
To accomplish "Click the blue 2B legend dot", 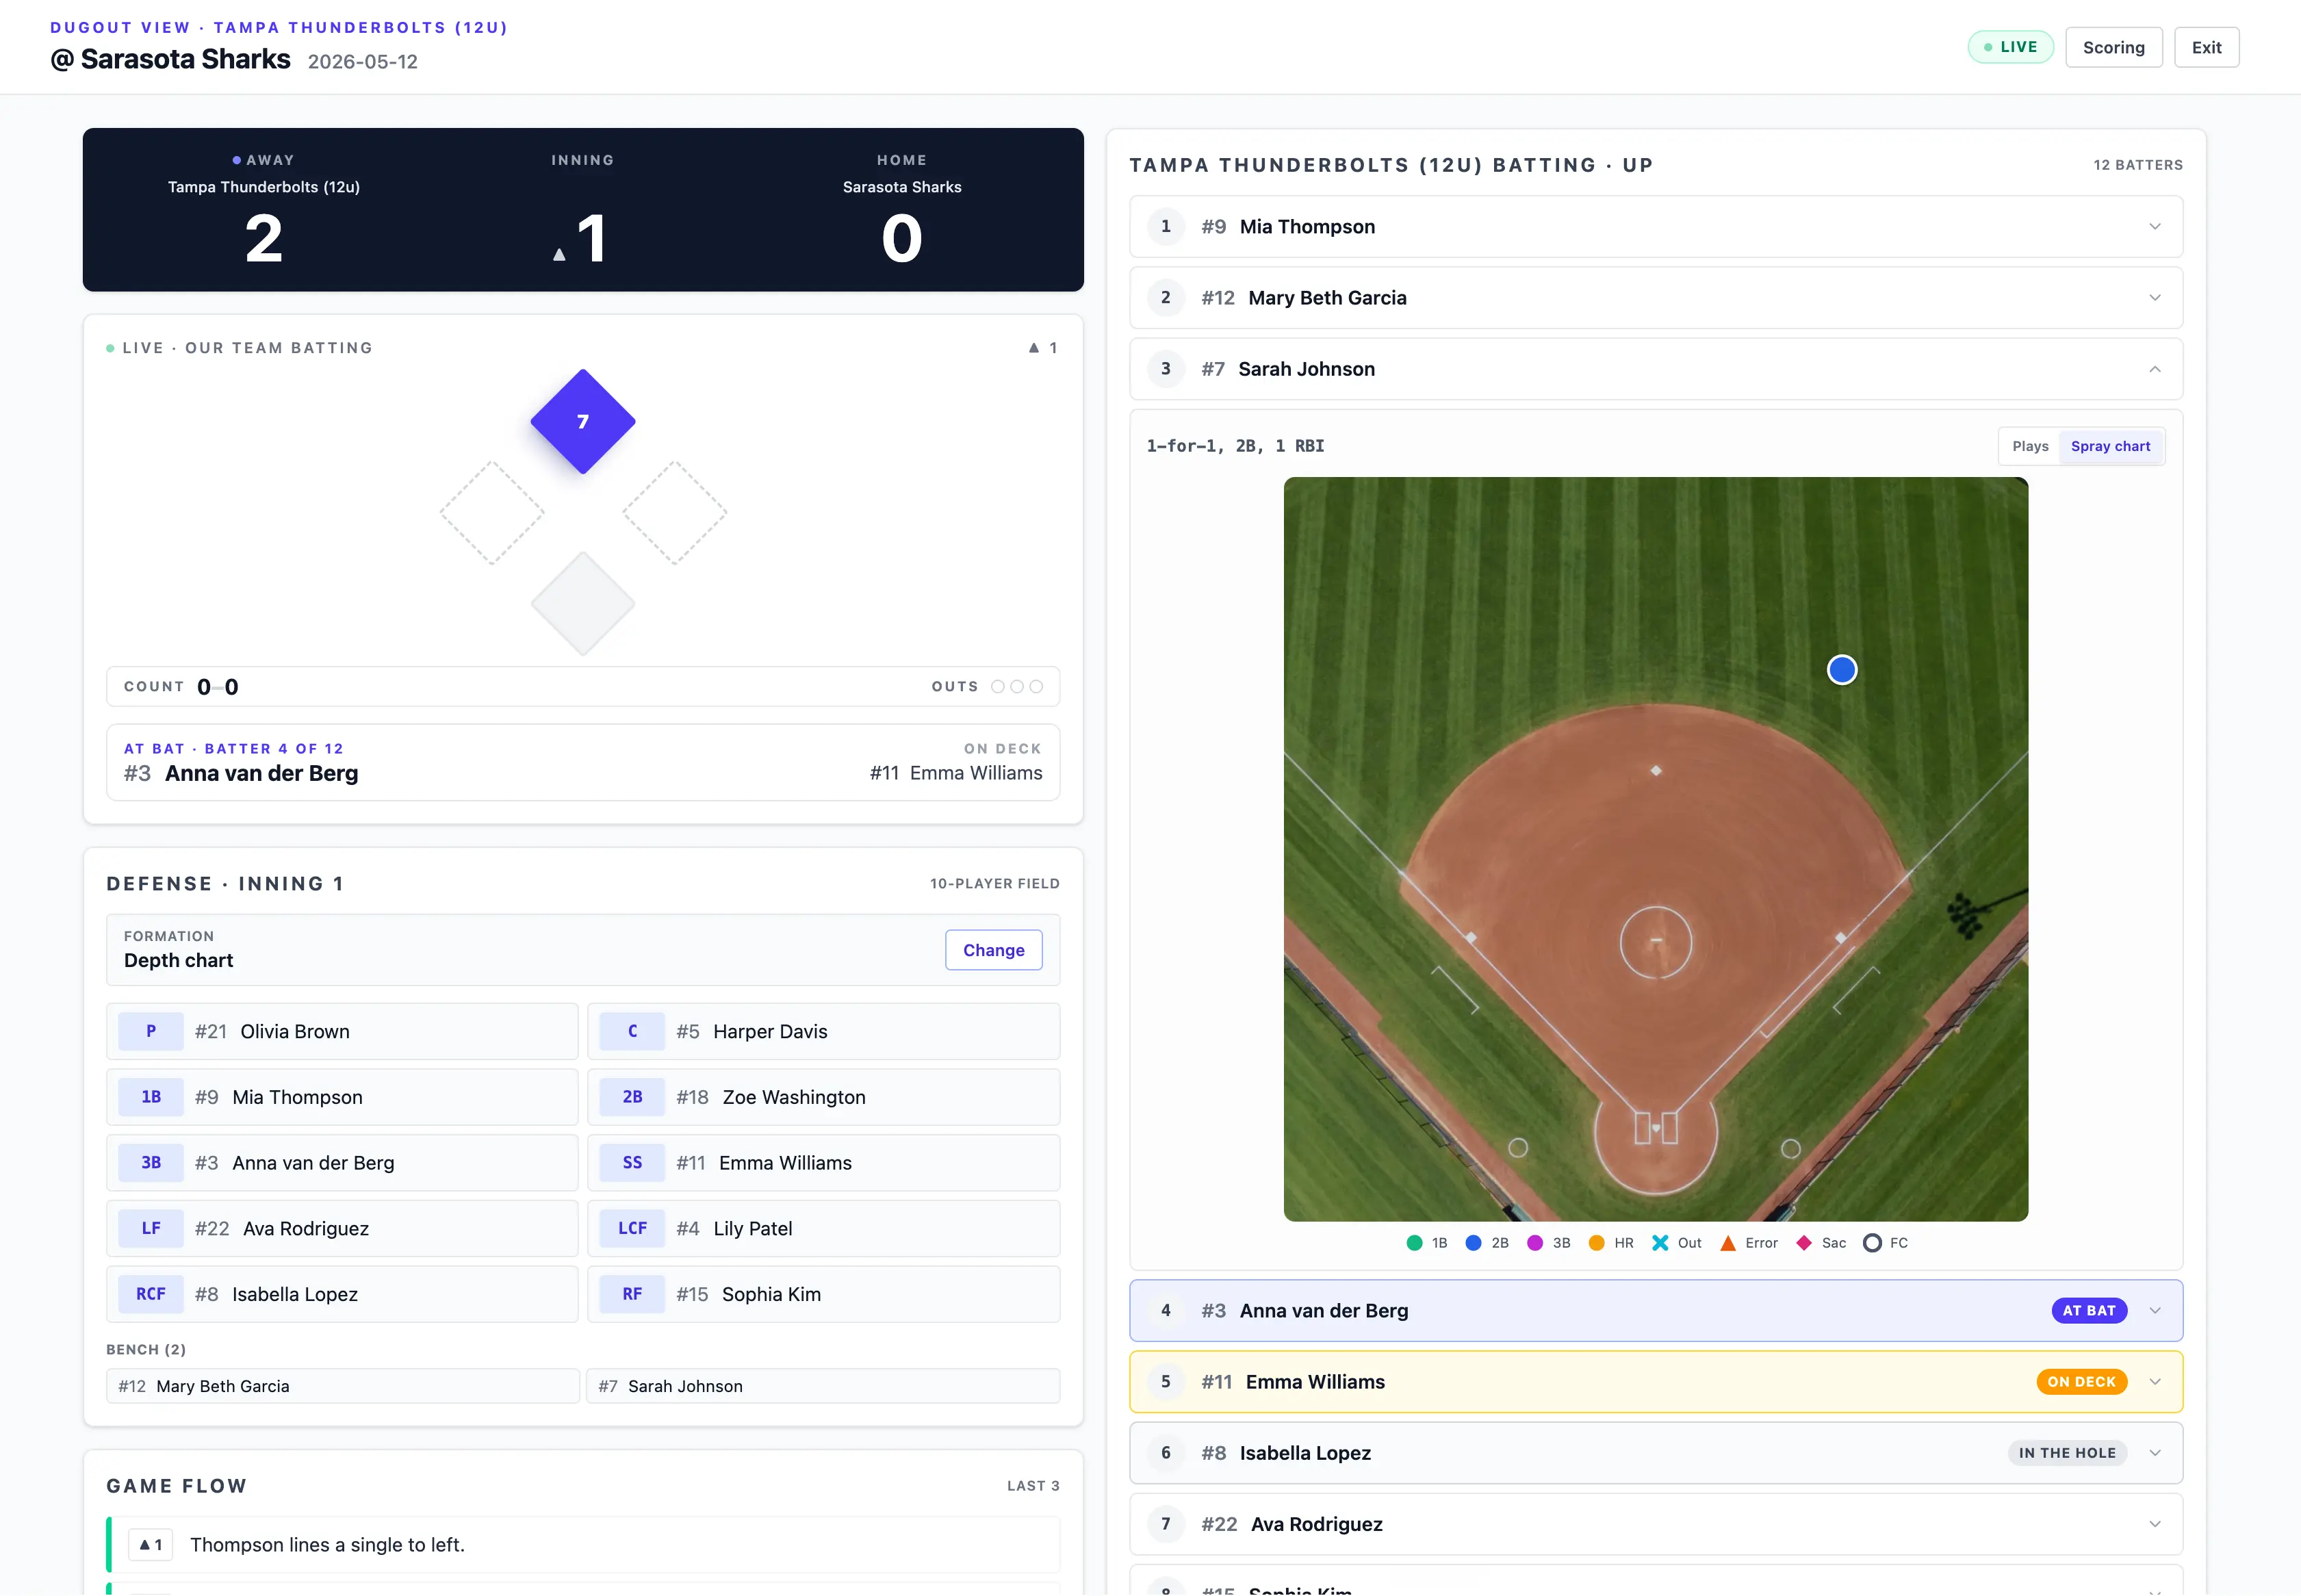I will click(x=1473, y=1243).
